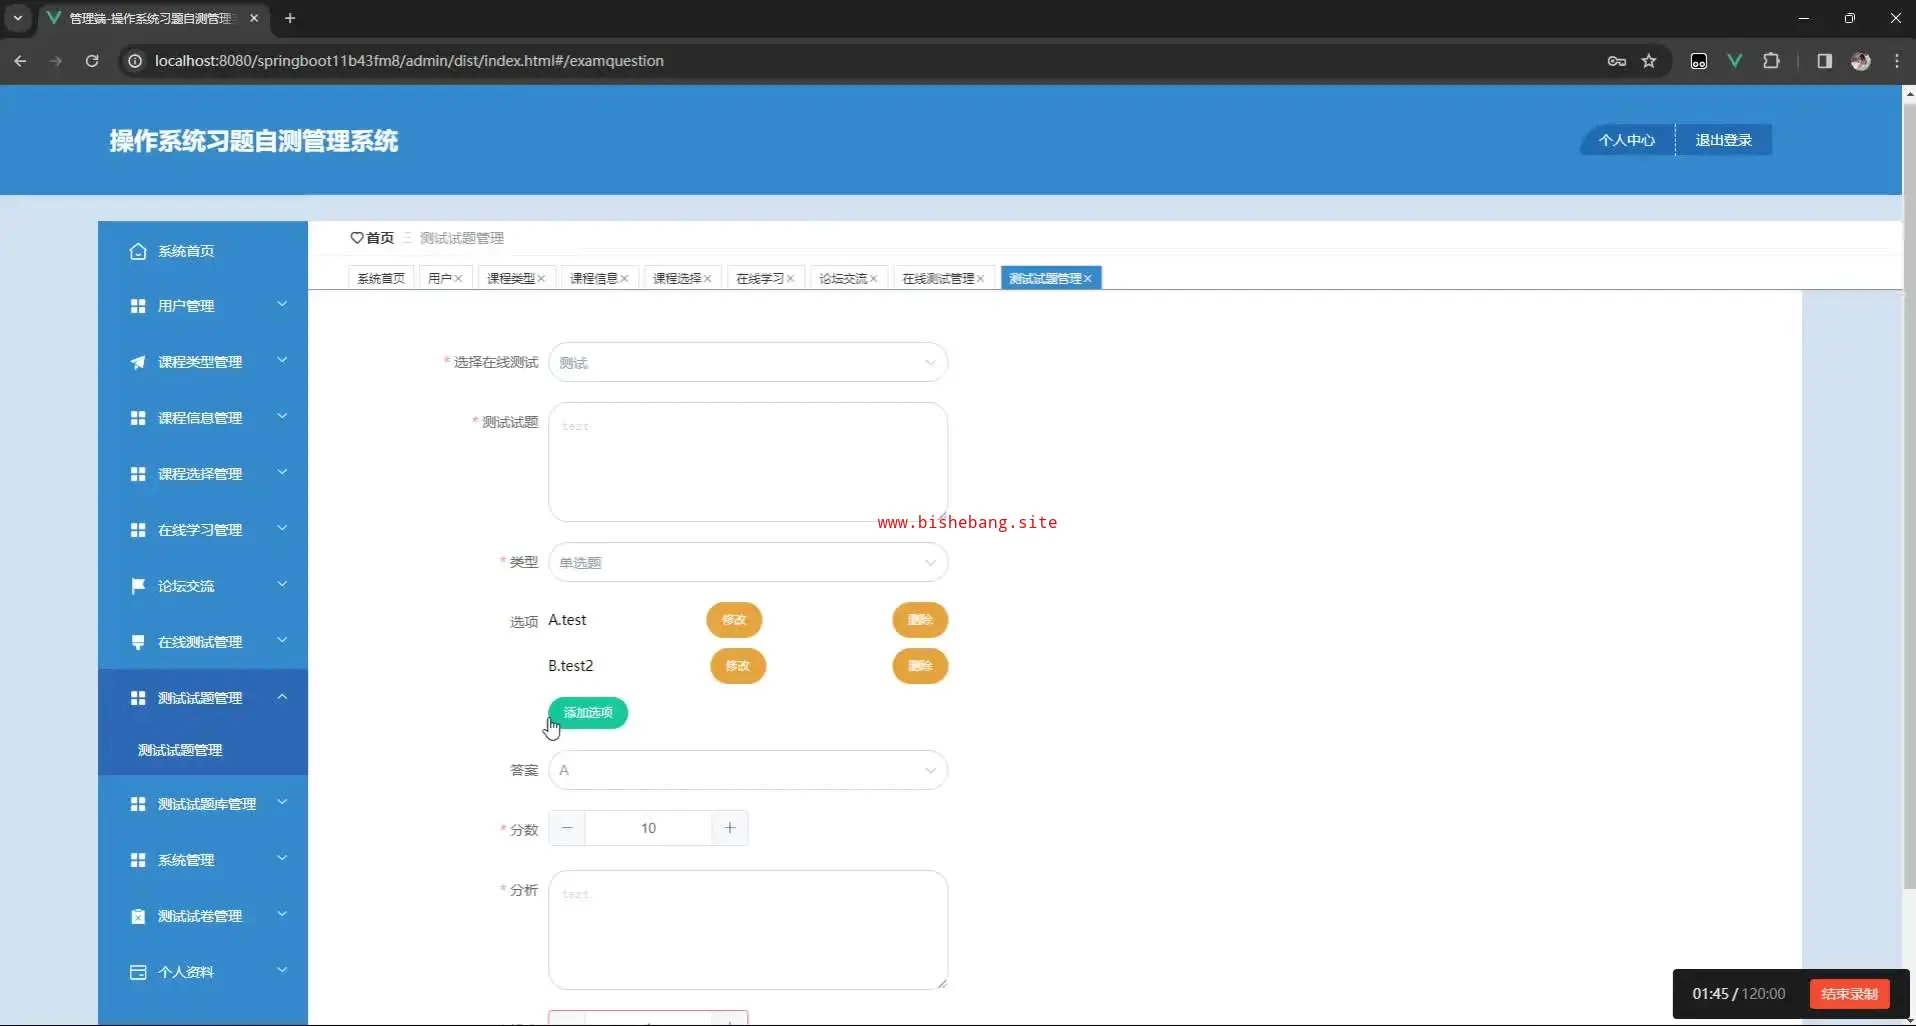Open a new browser tab with plus icon
This screenshot has width=1916, height=1026.
click(x=290, y=18)
